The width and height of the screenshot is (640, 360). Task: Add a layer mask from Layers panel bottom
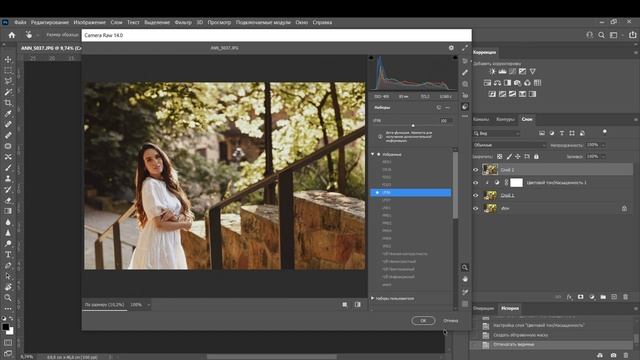point(580,297)
